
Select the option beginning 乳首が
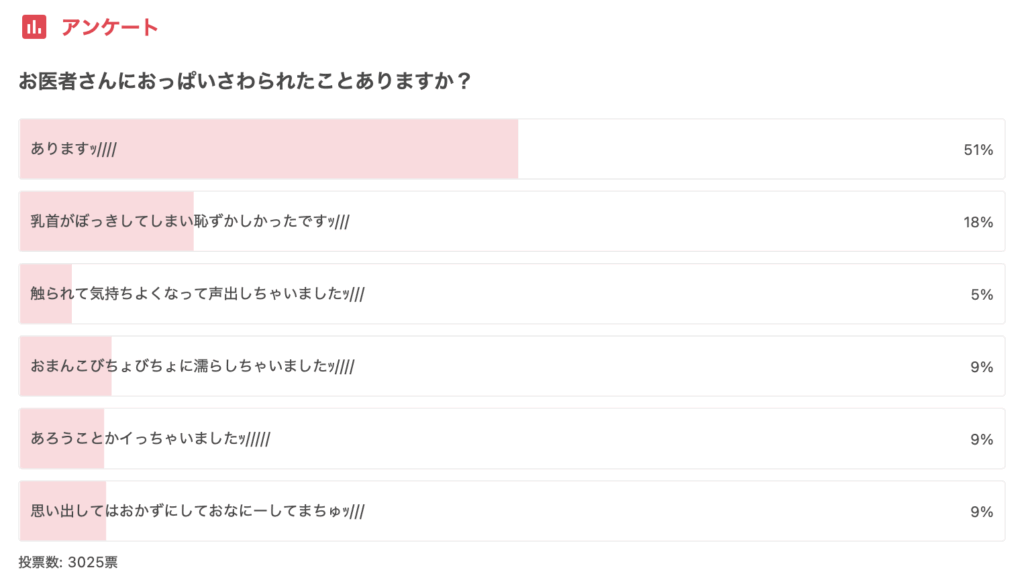pos(512,221)
